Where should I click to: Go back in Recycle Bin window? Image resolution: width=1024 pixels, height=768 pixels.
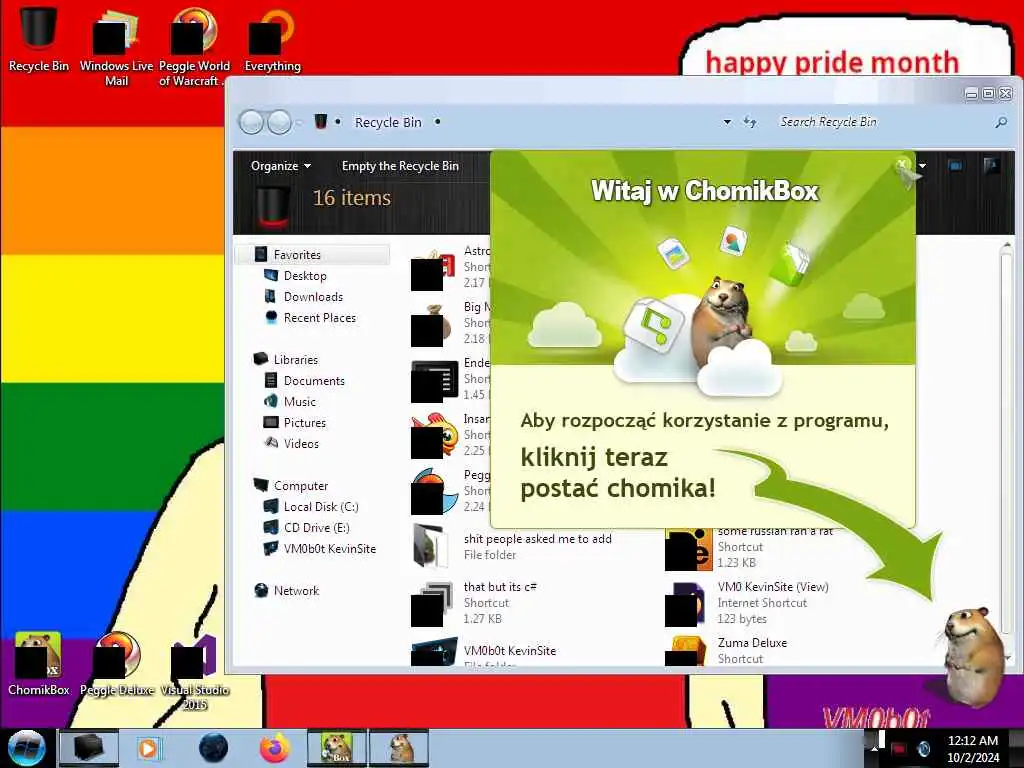251,122
